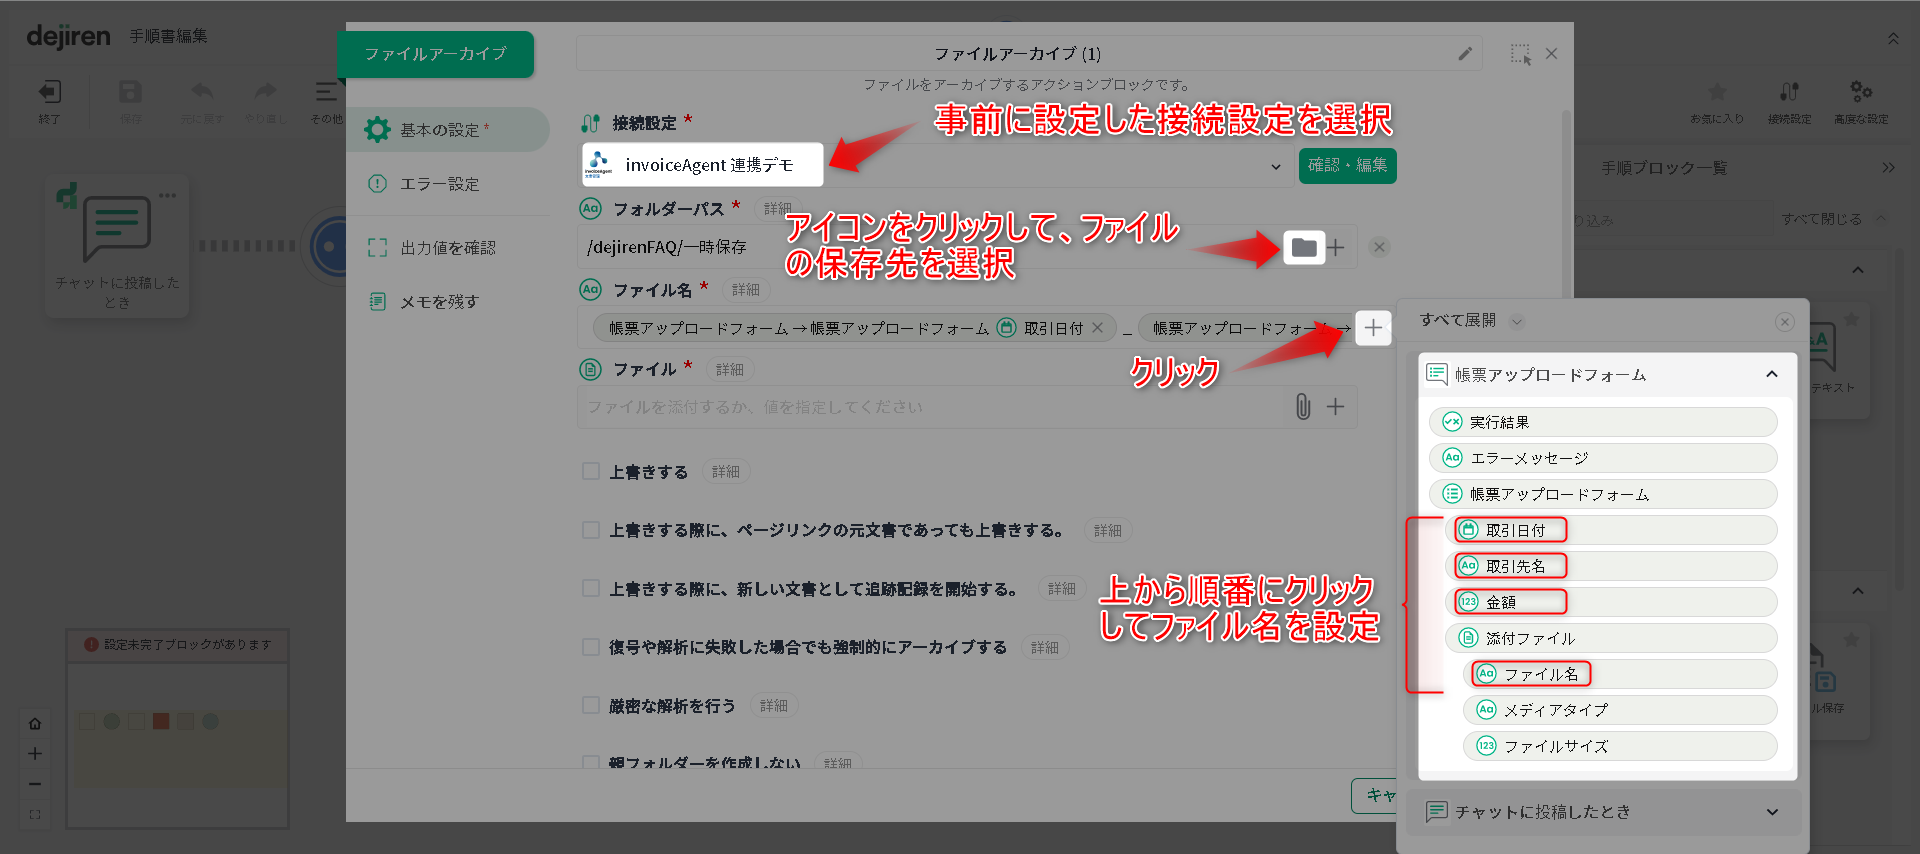Collapse the procedure block list with double chevron
Screen dimensions: 1920x854
tap(1888, 167)
